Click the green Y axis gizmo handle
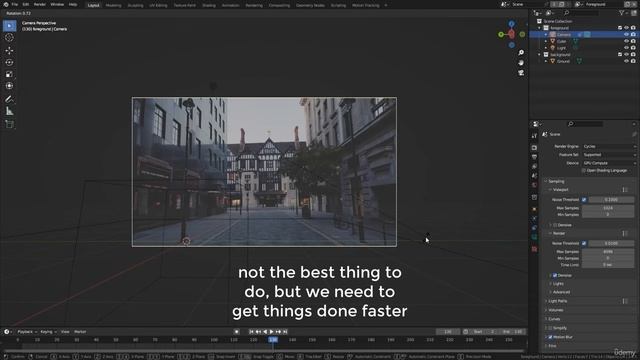Viewport: 640px width, 360px height. click(501, 35)
